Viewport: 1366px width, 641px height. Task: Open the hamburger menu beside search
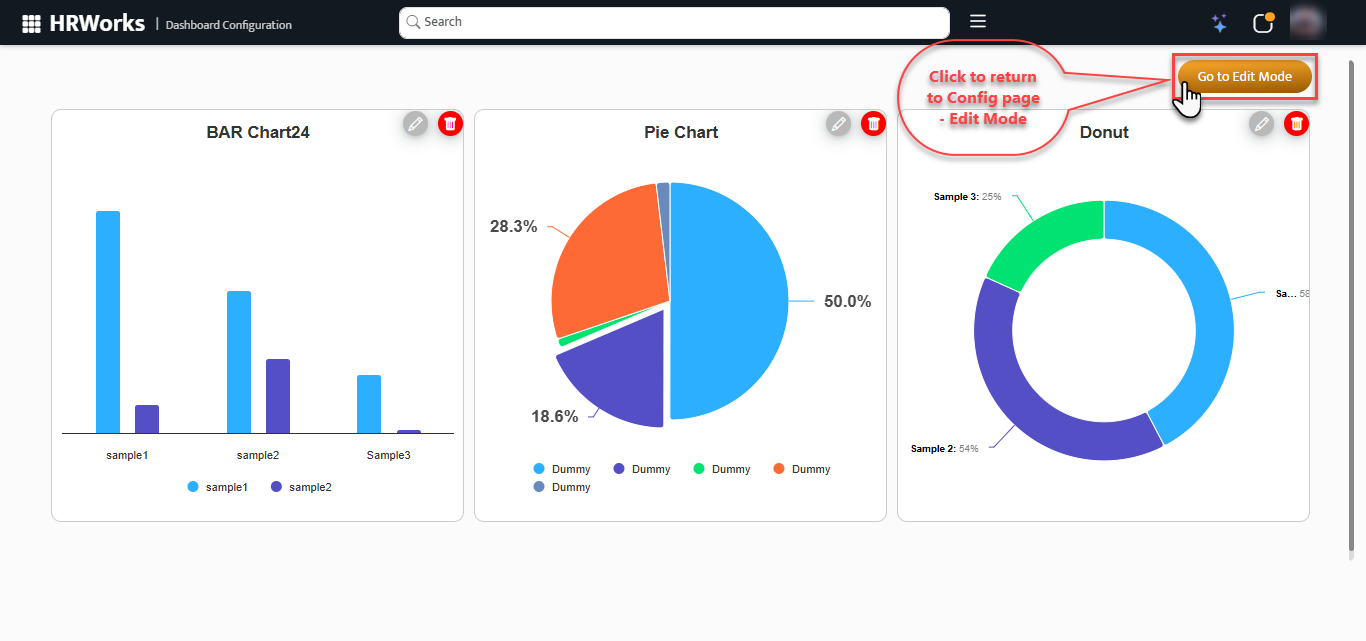[978, 22]
